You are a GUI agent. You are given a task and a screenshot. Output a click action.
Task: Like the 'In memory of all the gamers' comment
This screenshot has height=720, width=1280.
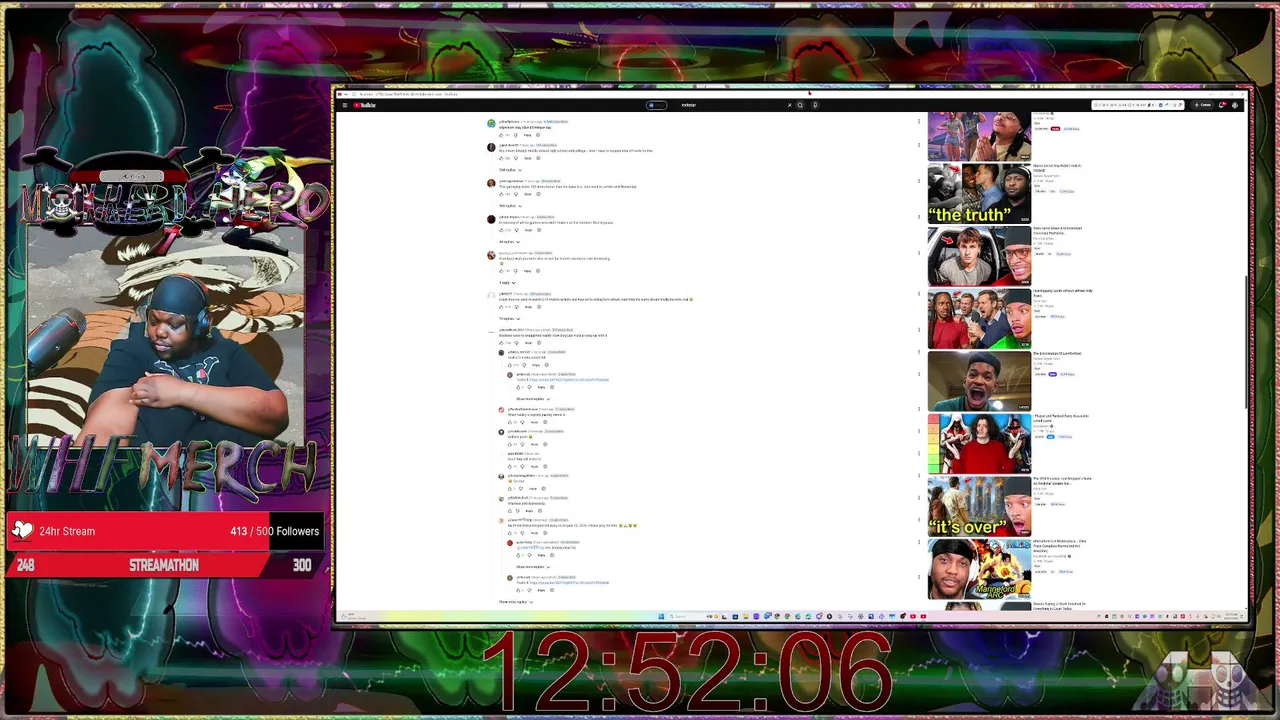[502, 230]
